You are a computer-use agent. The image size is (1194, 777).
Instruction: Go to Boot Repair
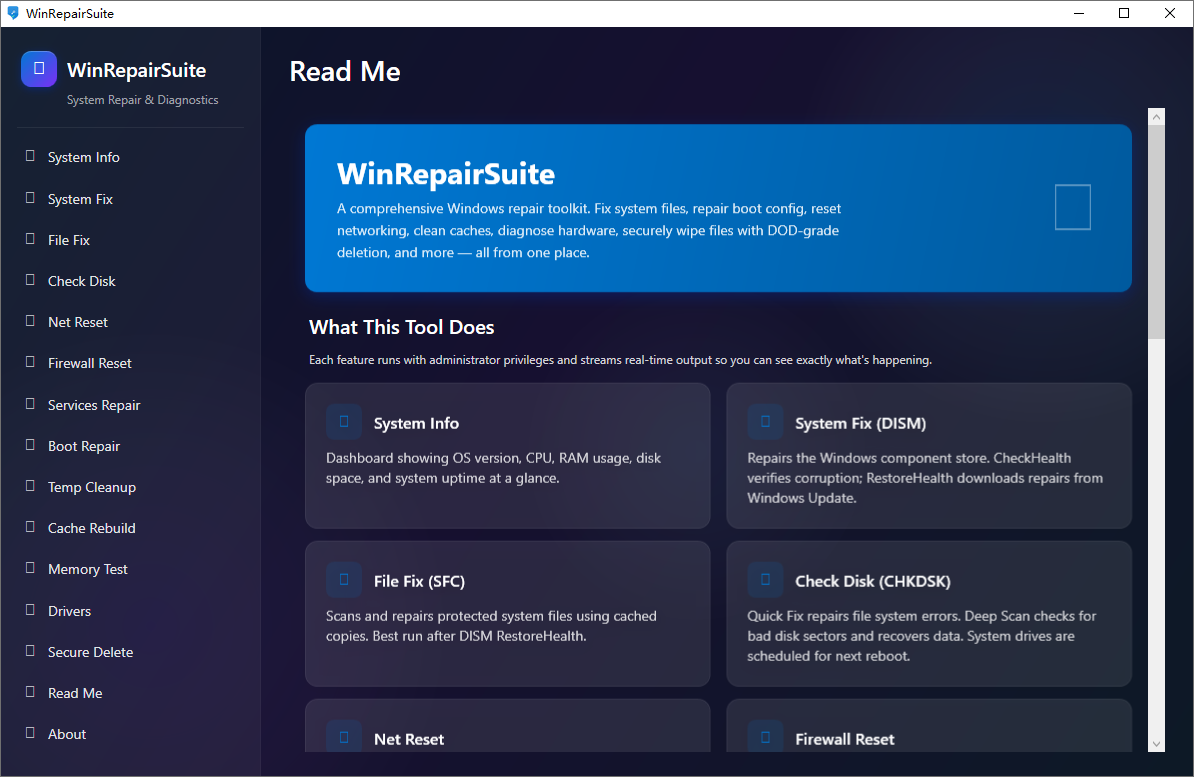click(x=130, y=446)
